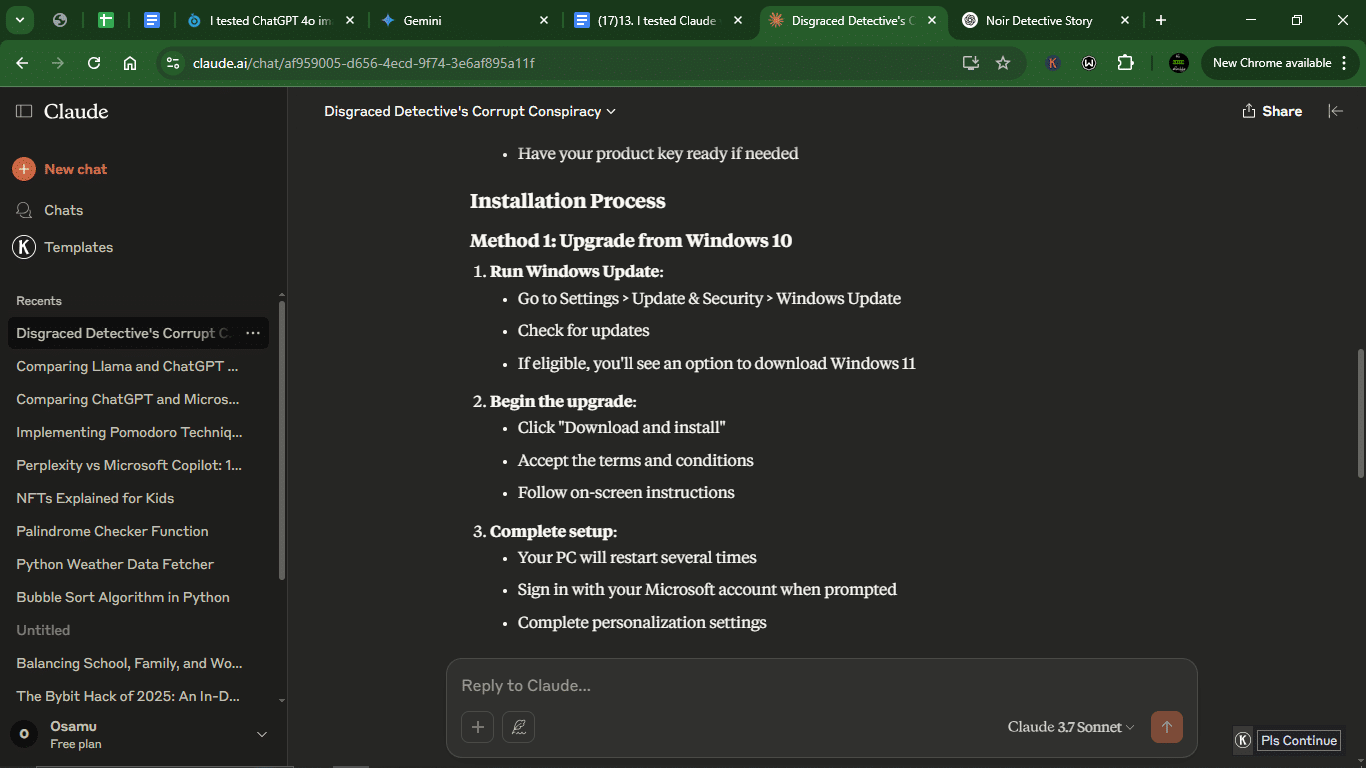The image size is (1366, 768).
Task: Expand the chat title dropdown
Action: pyautogui.click(x=611, y=112)
